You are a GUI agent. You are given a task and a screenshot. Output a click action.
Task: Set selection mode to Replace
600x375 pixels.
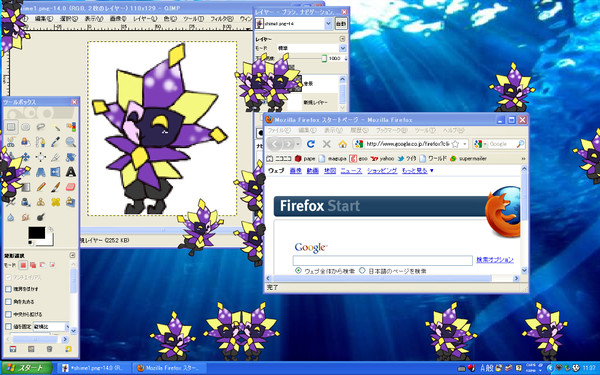pos(23,265)
